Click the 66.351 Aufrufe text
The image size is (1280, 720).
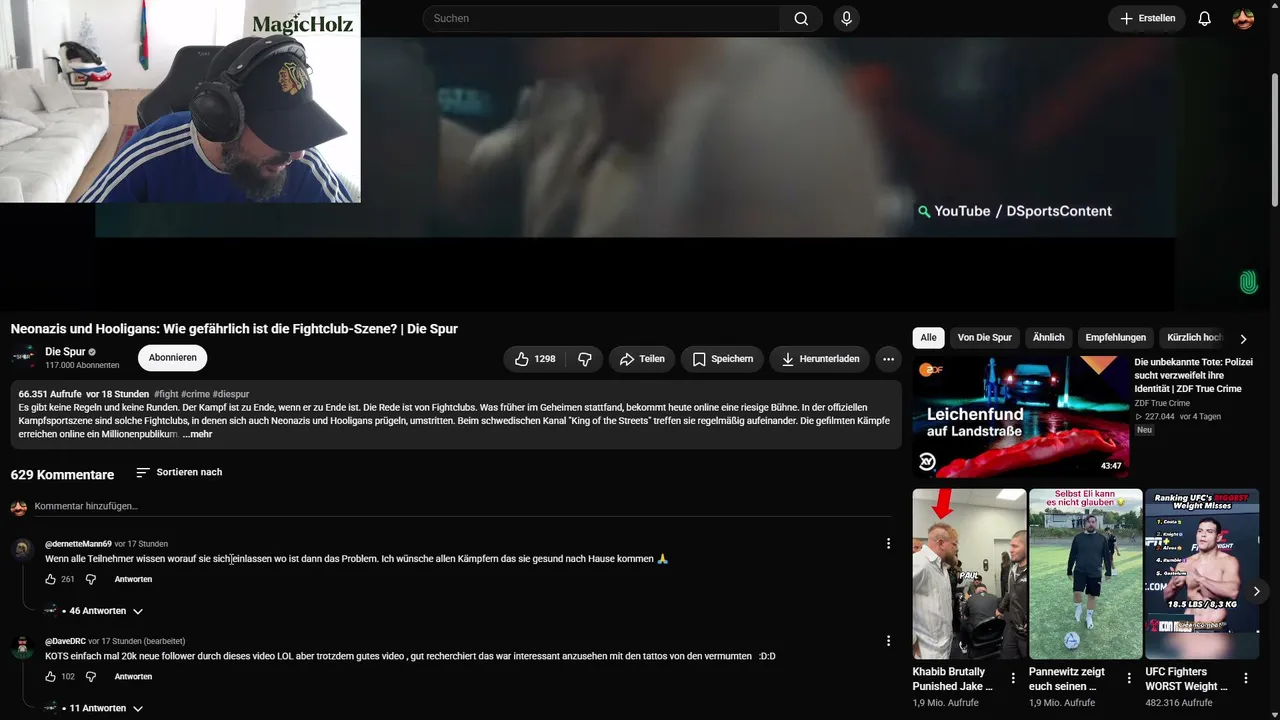50,394
